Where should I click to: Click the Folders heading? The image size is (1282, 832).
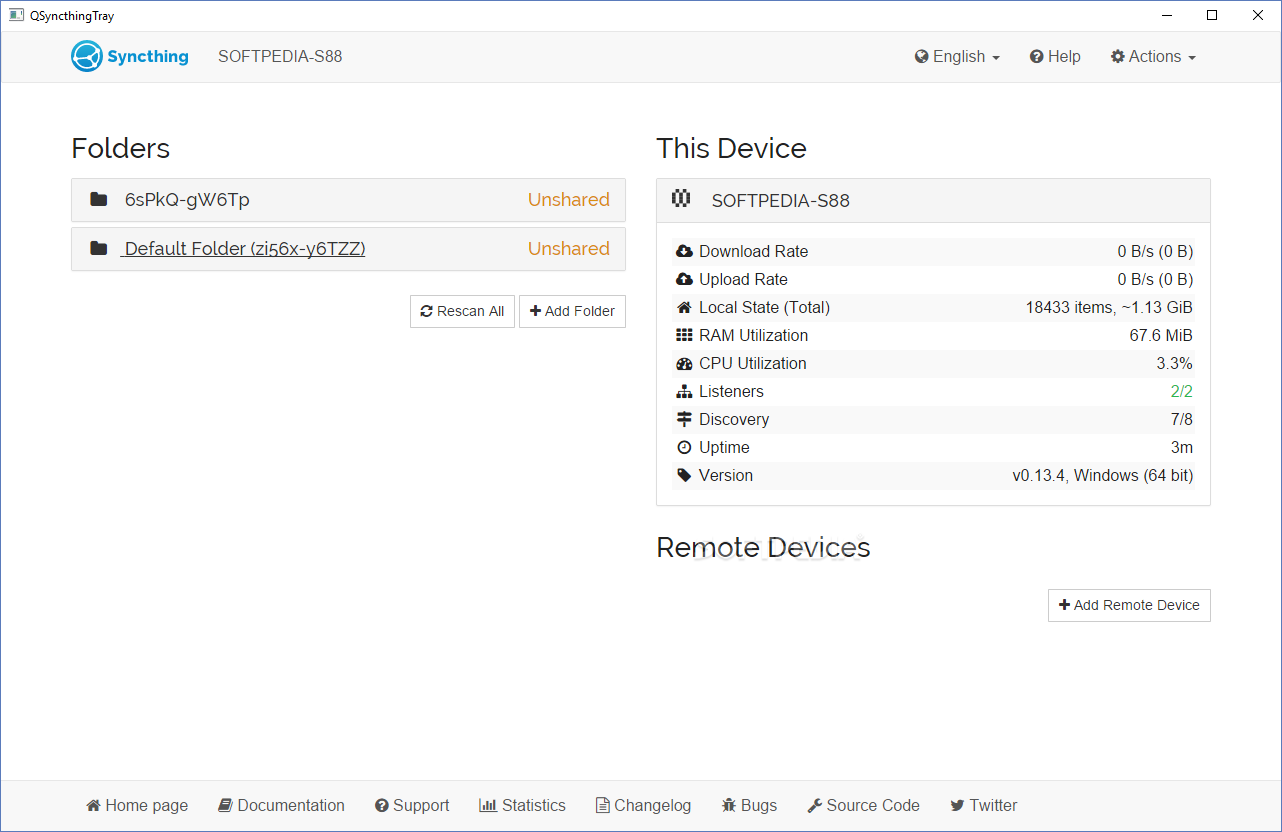[x=121, y=148]
